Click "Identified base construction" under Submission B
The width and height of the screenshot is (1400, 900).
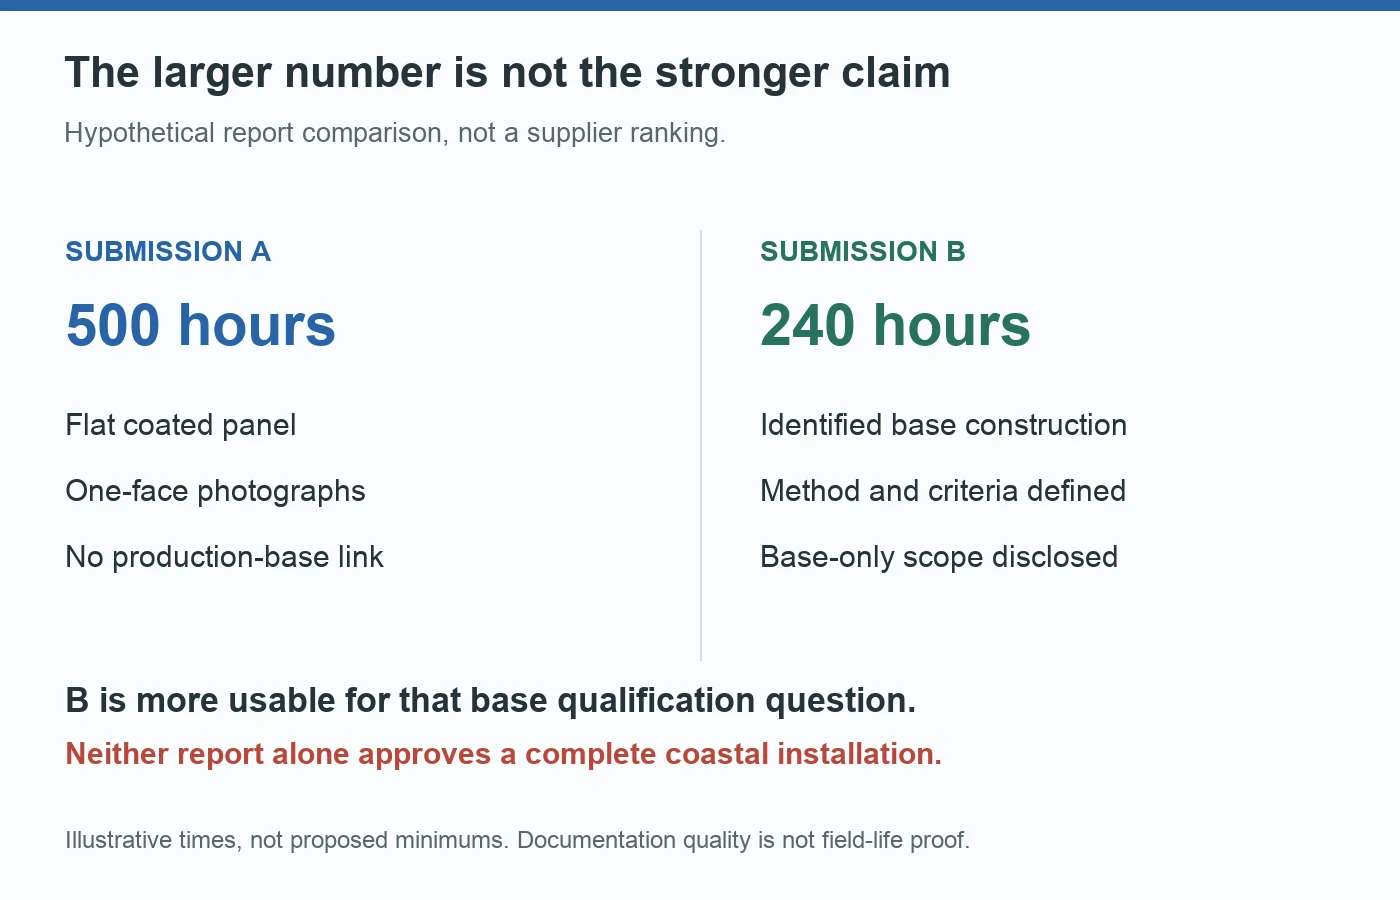point(943,425)
